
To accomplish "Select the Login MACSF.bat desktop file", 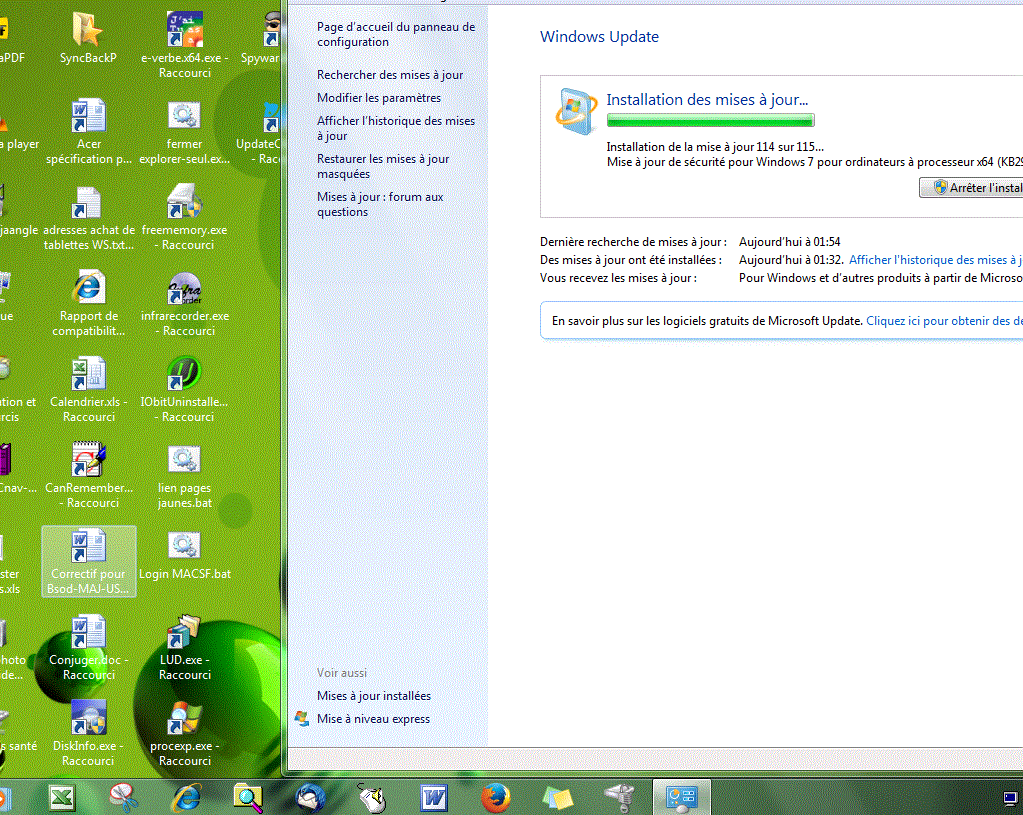I will pos(185,548).
